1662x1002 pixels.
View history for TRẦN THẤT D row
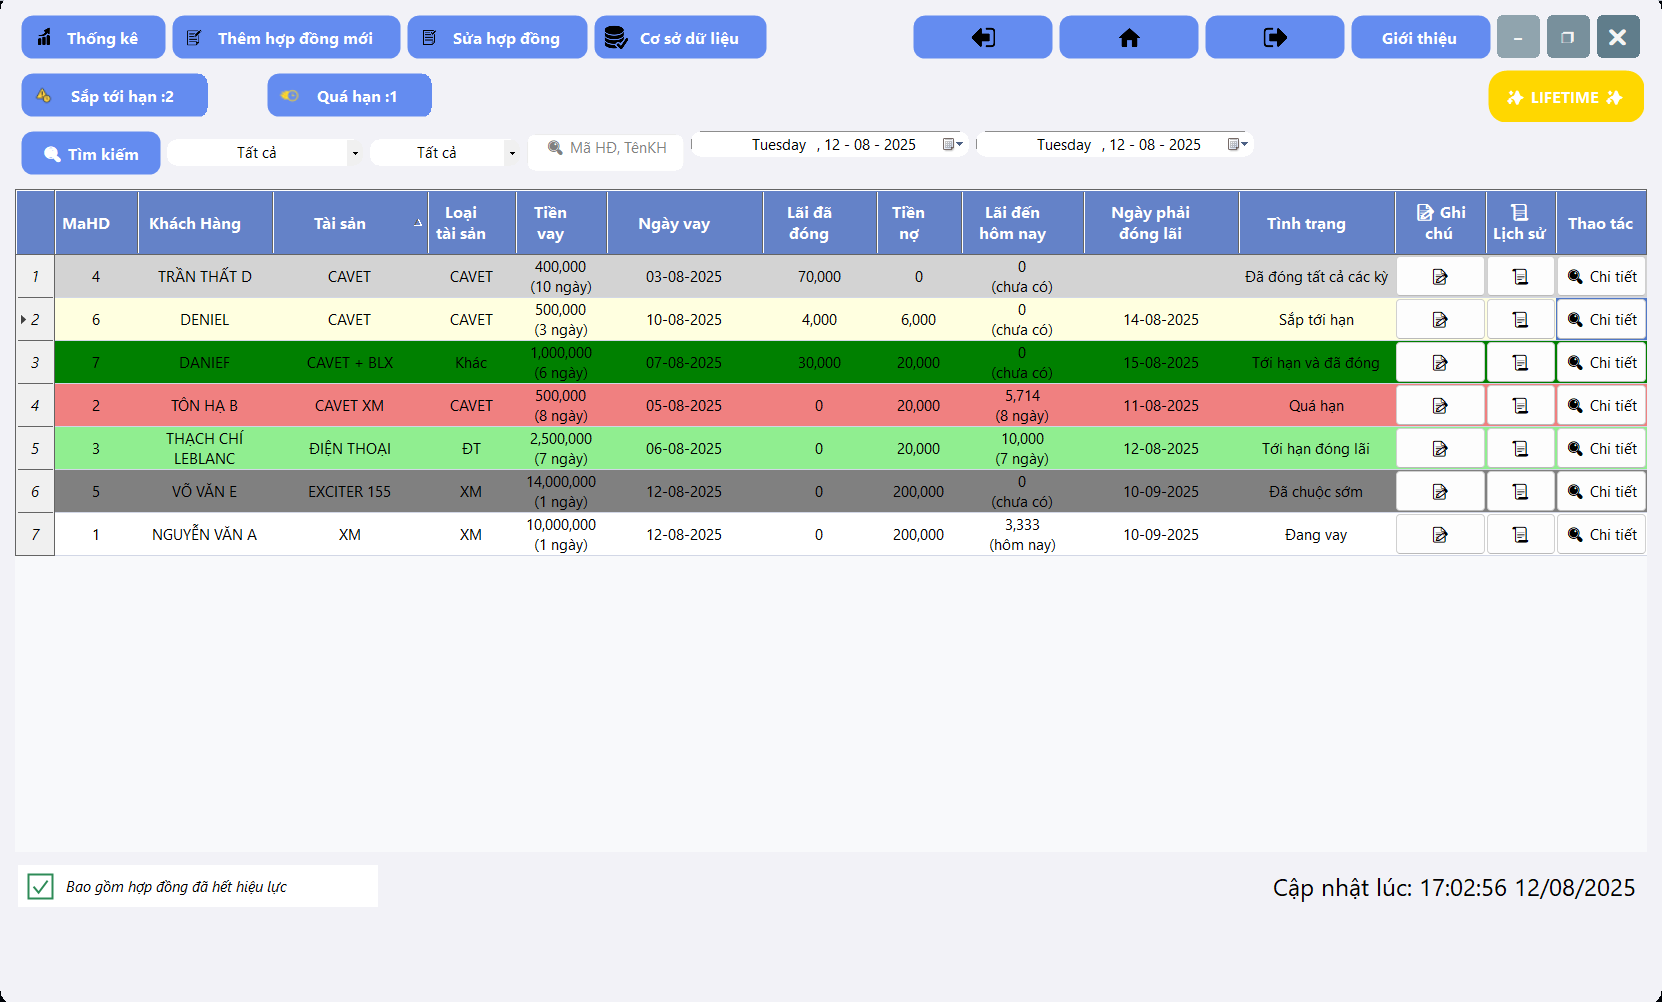1521,277
